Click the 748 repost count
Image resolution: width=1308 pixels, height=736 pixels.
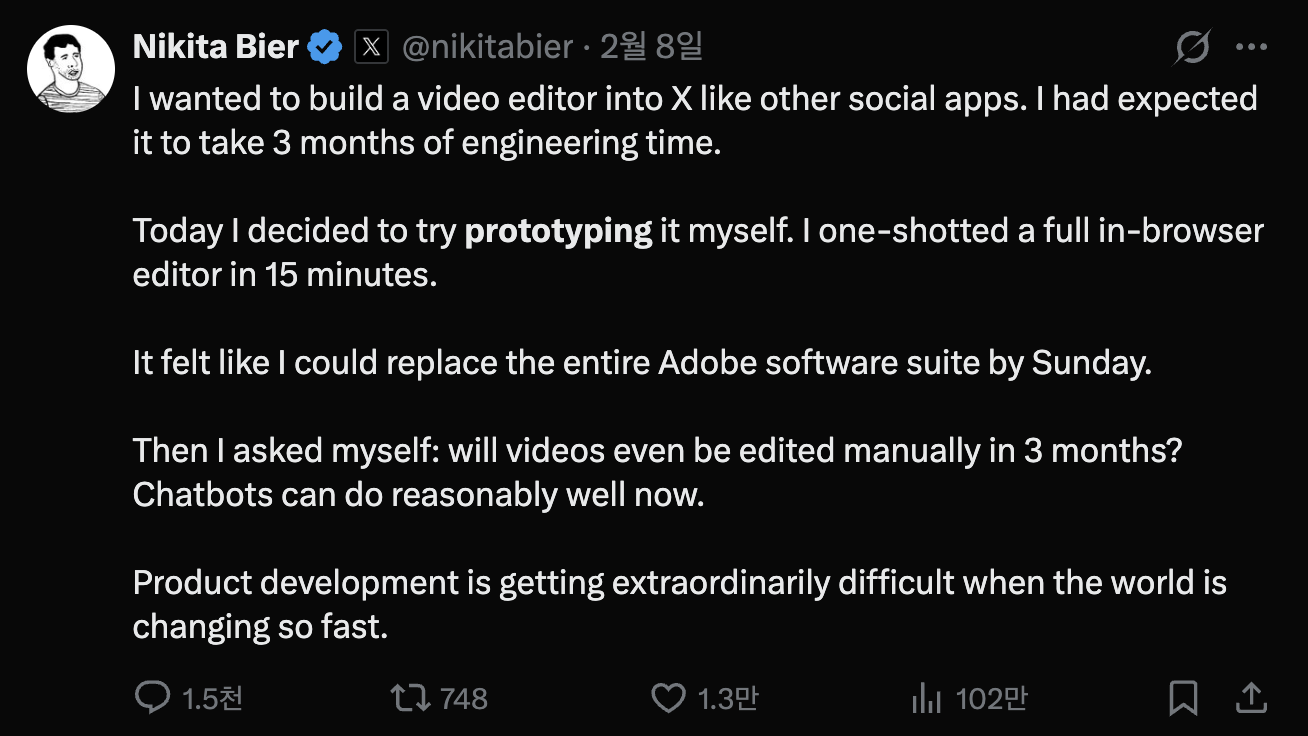[x=464, y=698]
